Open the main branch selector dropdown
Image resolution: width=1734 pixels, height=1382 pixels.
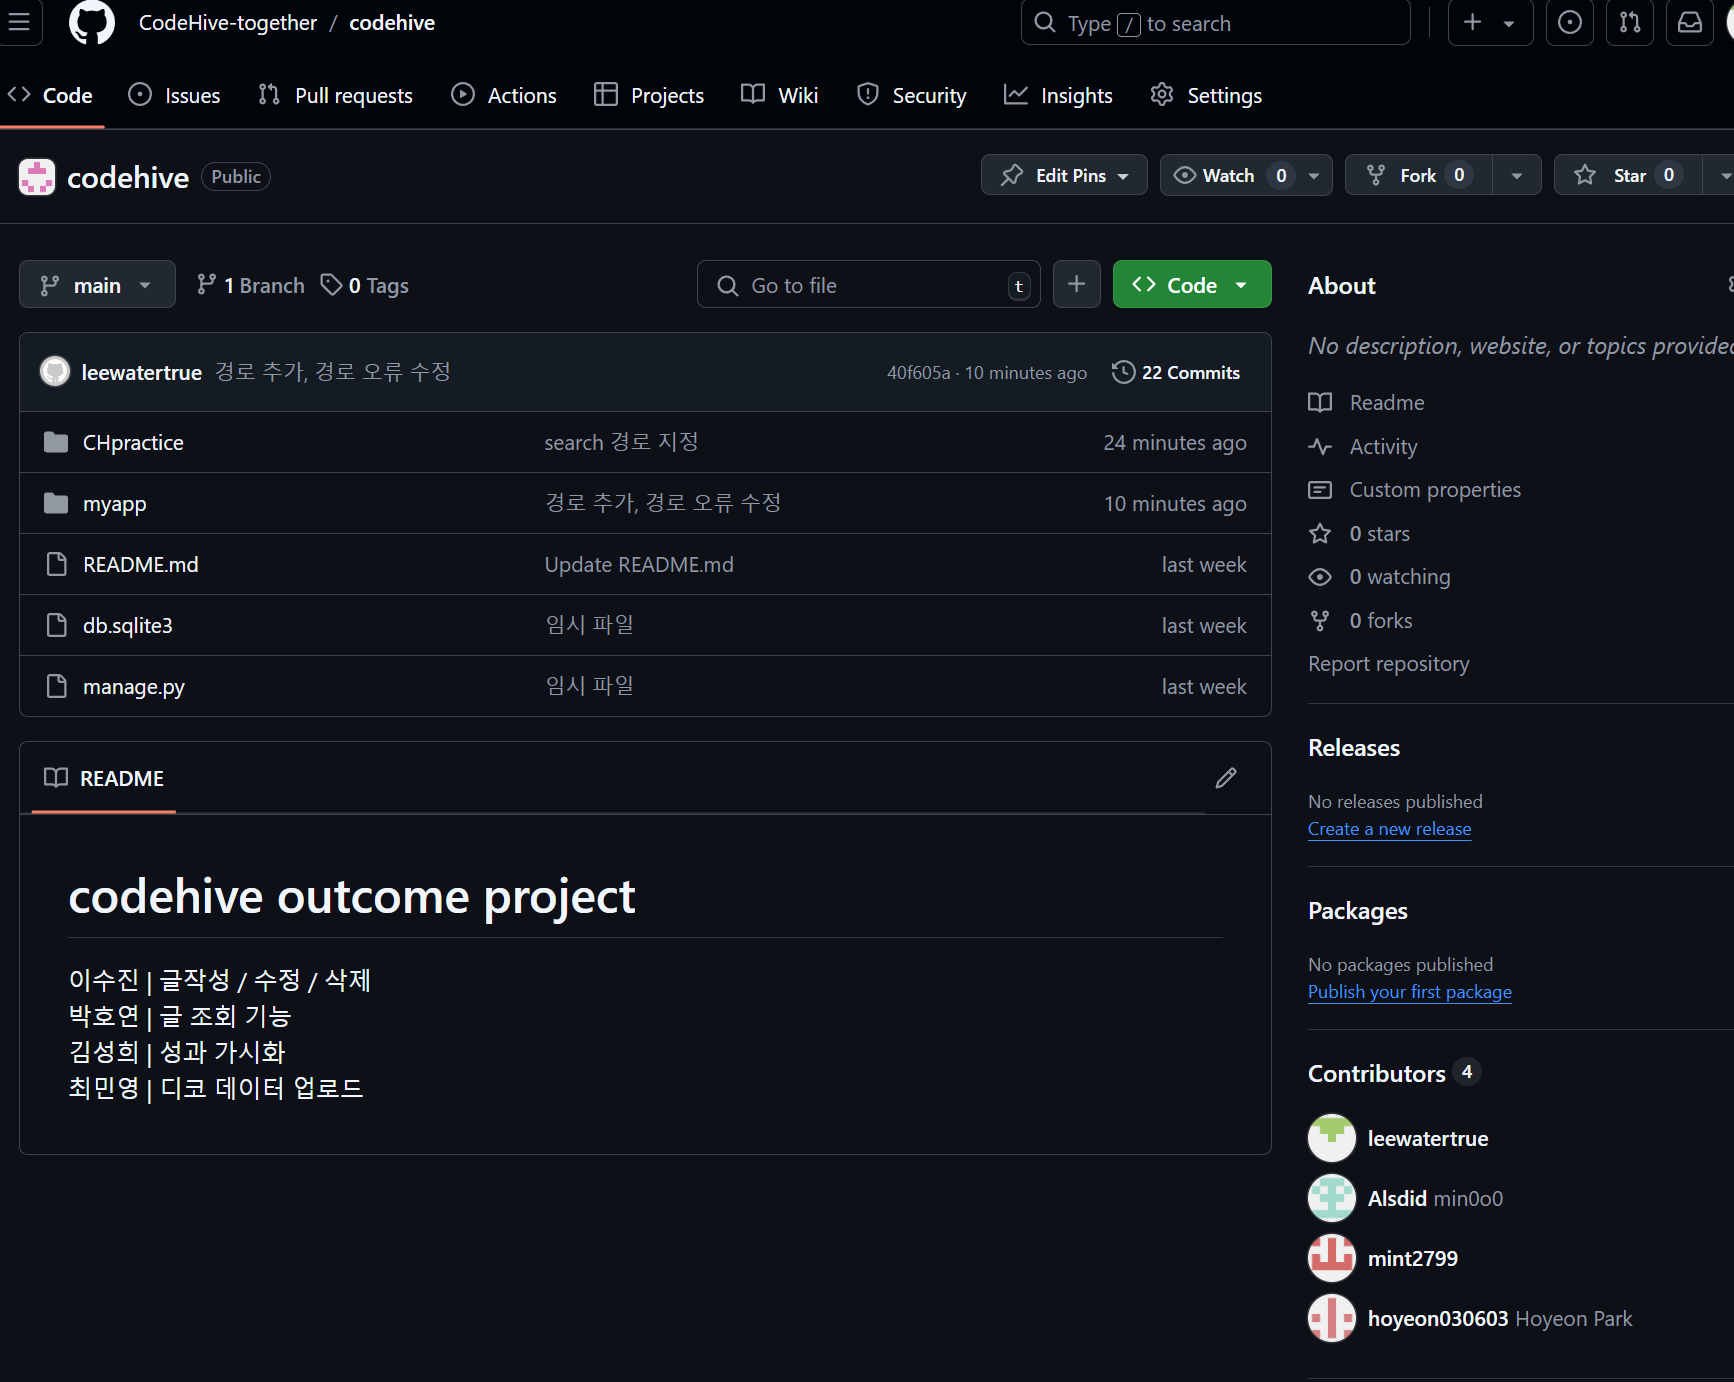(x=97, y=285)
